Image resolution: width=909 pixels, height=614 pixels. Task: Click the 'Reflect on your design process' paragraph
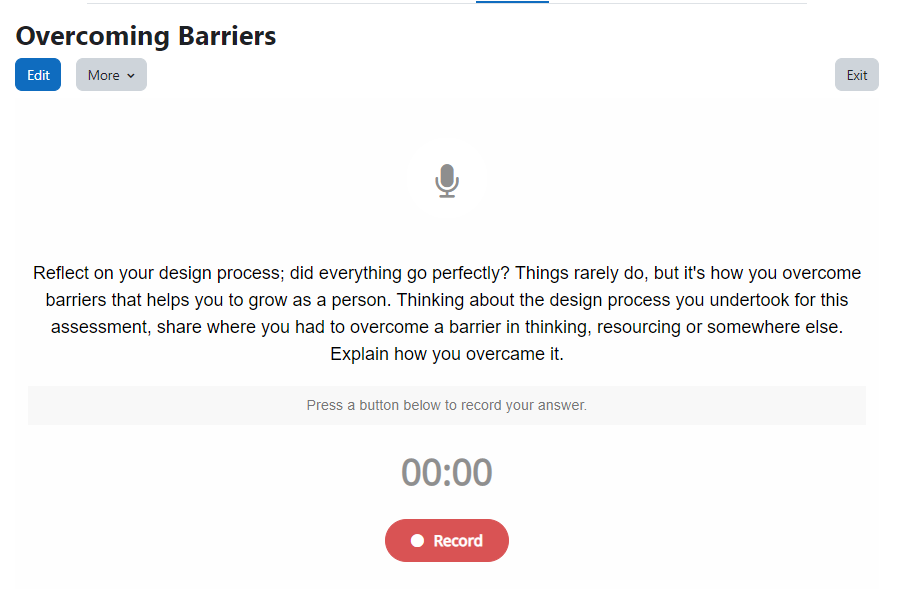(x=447, y=313)
